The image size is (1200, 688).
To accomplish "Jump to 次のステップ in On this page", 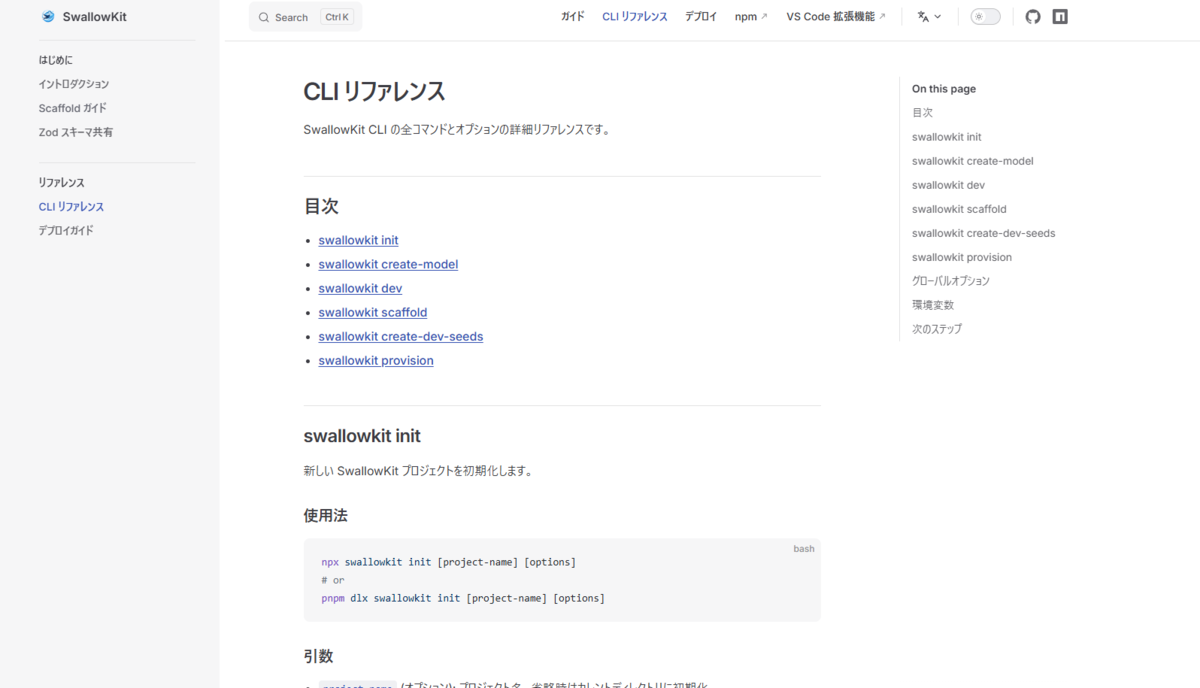I will [x=937, y=329].
